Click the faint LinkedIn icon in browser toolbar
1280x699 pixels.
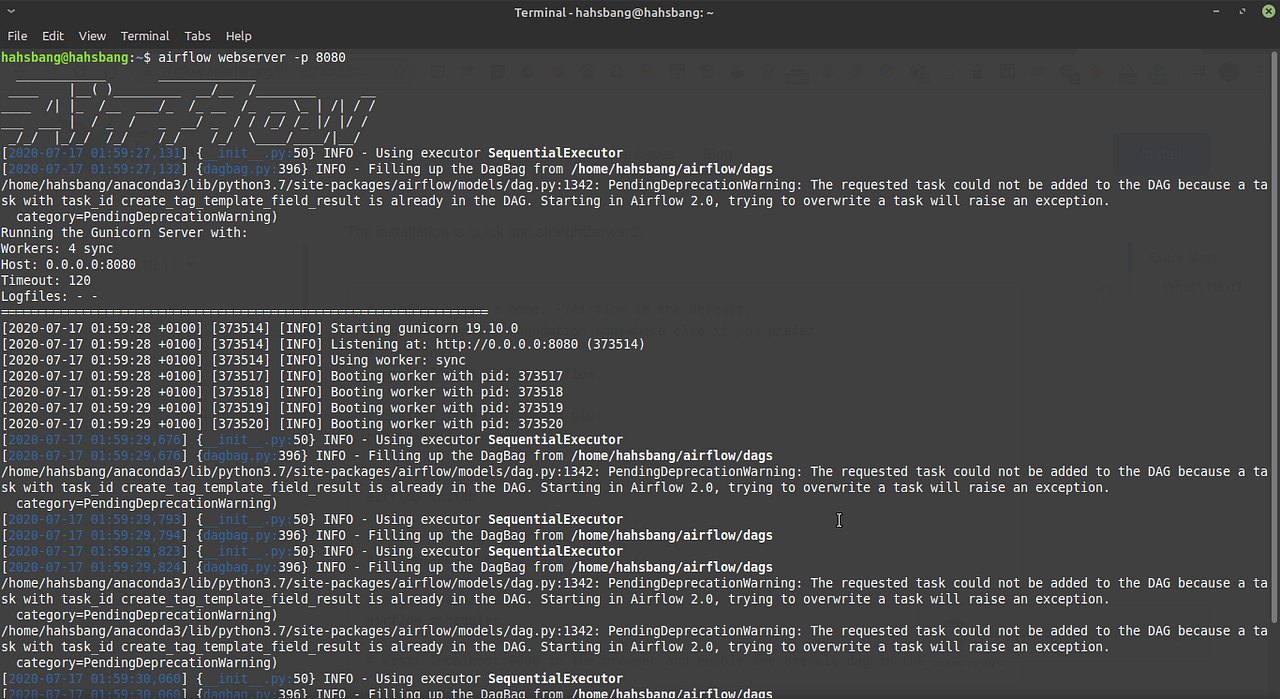pyautogui.click(x=1007, y=70)
